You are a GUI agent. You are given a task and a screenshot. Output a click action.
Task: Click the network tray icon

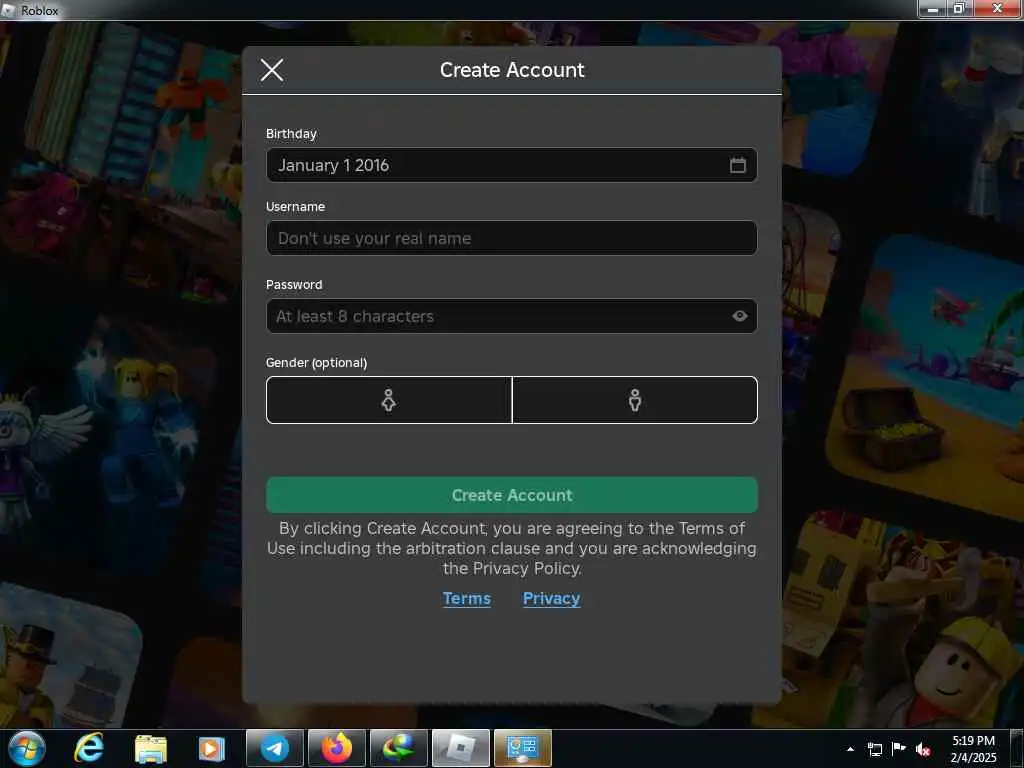[874, 749]
